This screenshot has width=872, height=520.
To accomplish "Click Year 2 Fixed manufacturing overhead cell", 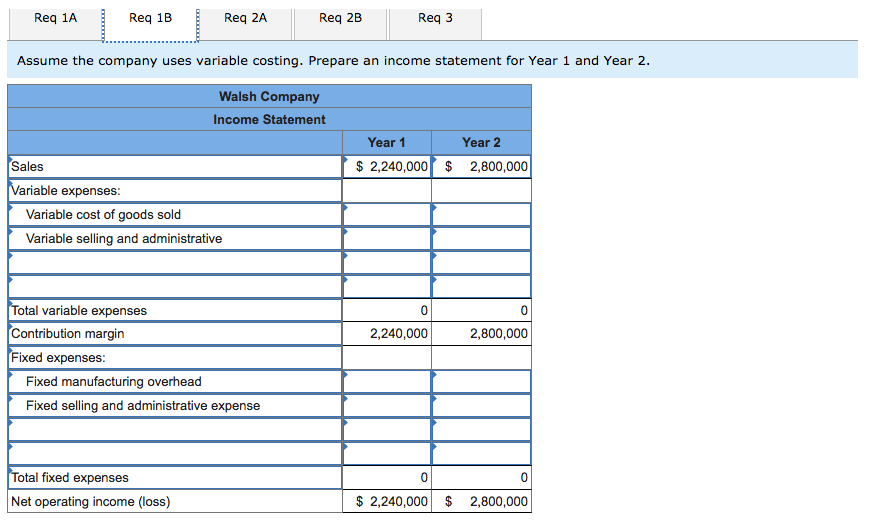I will (x=482, y=382).
